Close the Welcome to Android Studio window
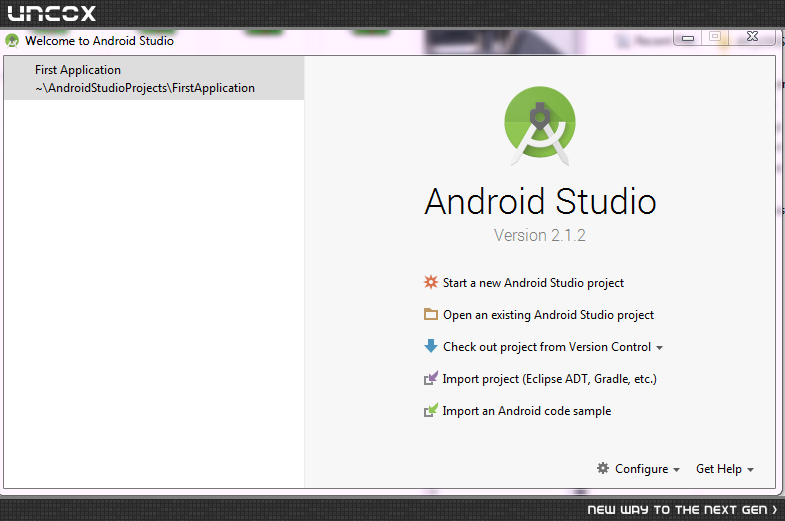 [752, 37]
